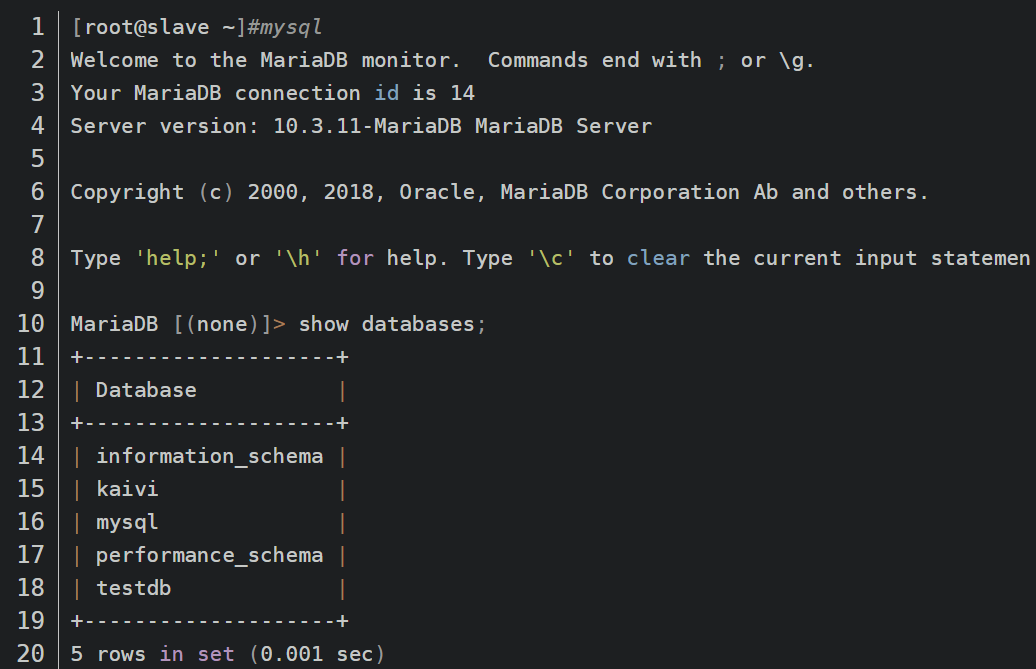Click the testdb database name
This screenshot has width=1036, height=669.
coord(133,588)
